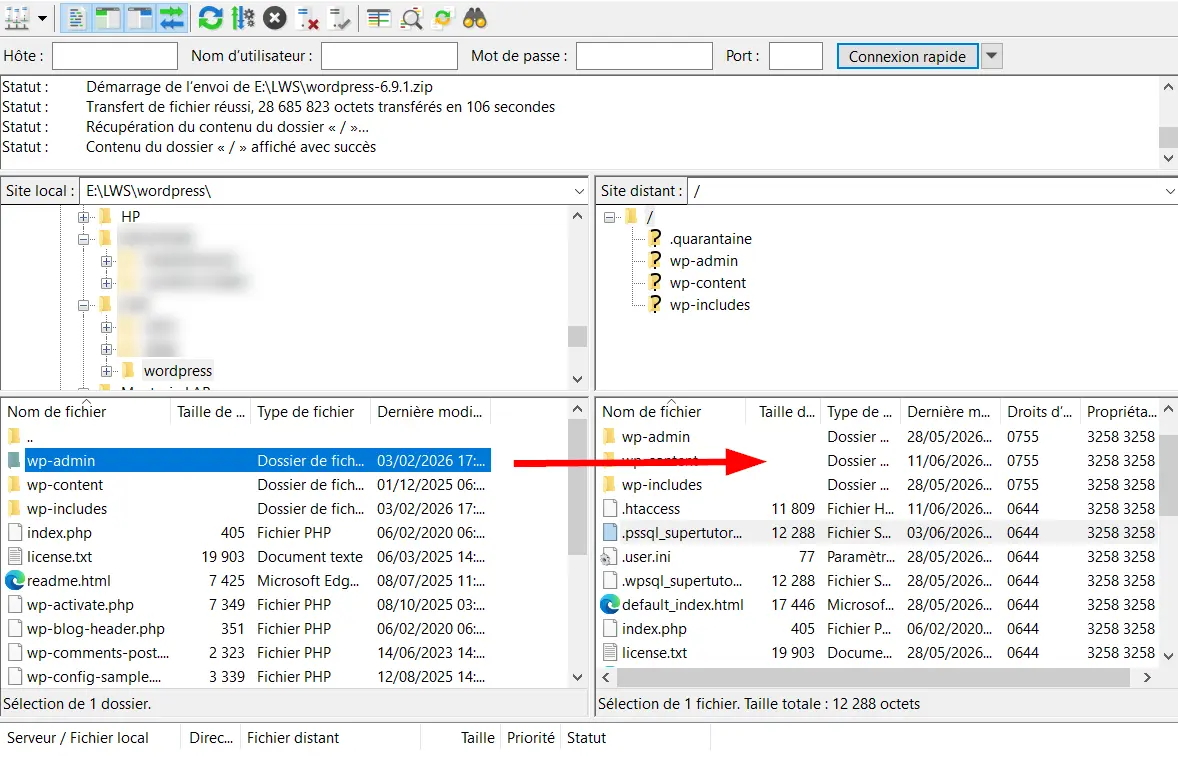1178x775 pixels.
Task: Reconnect to the last server
Action: [x=340, y=18]
